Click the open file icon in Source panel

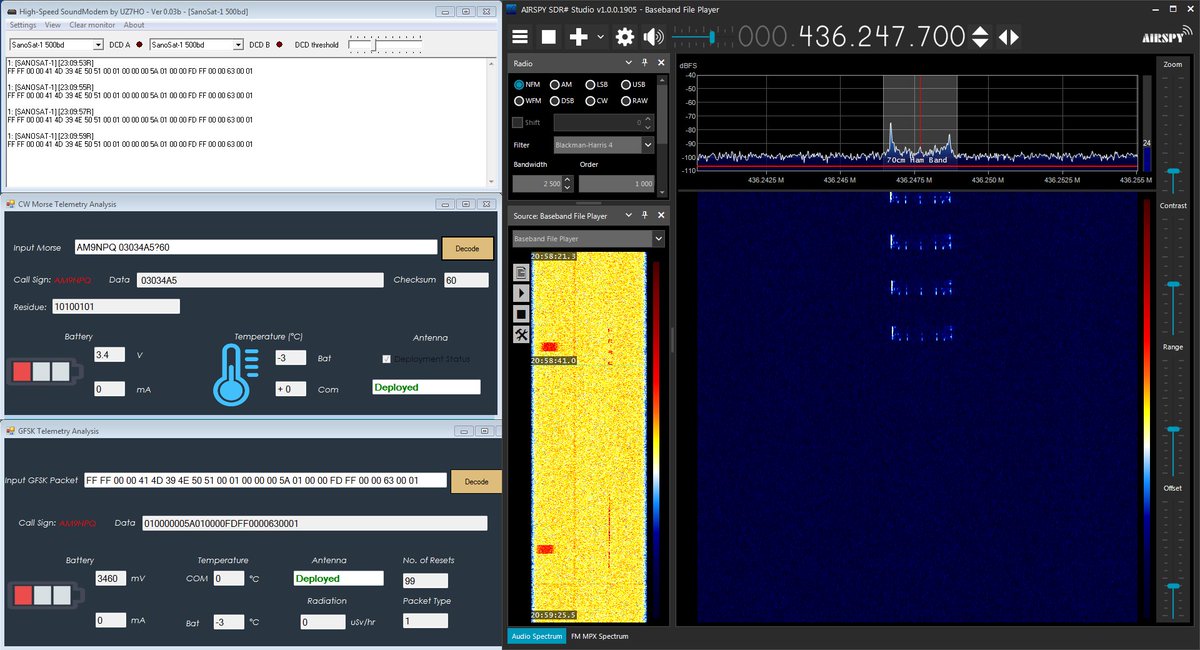(521, 273)
